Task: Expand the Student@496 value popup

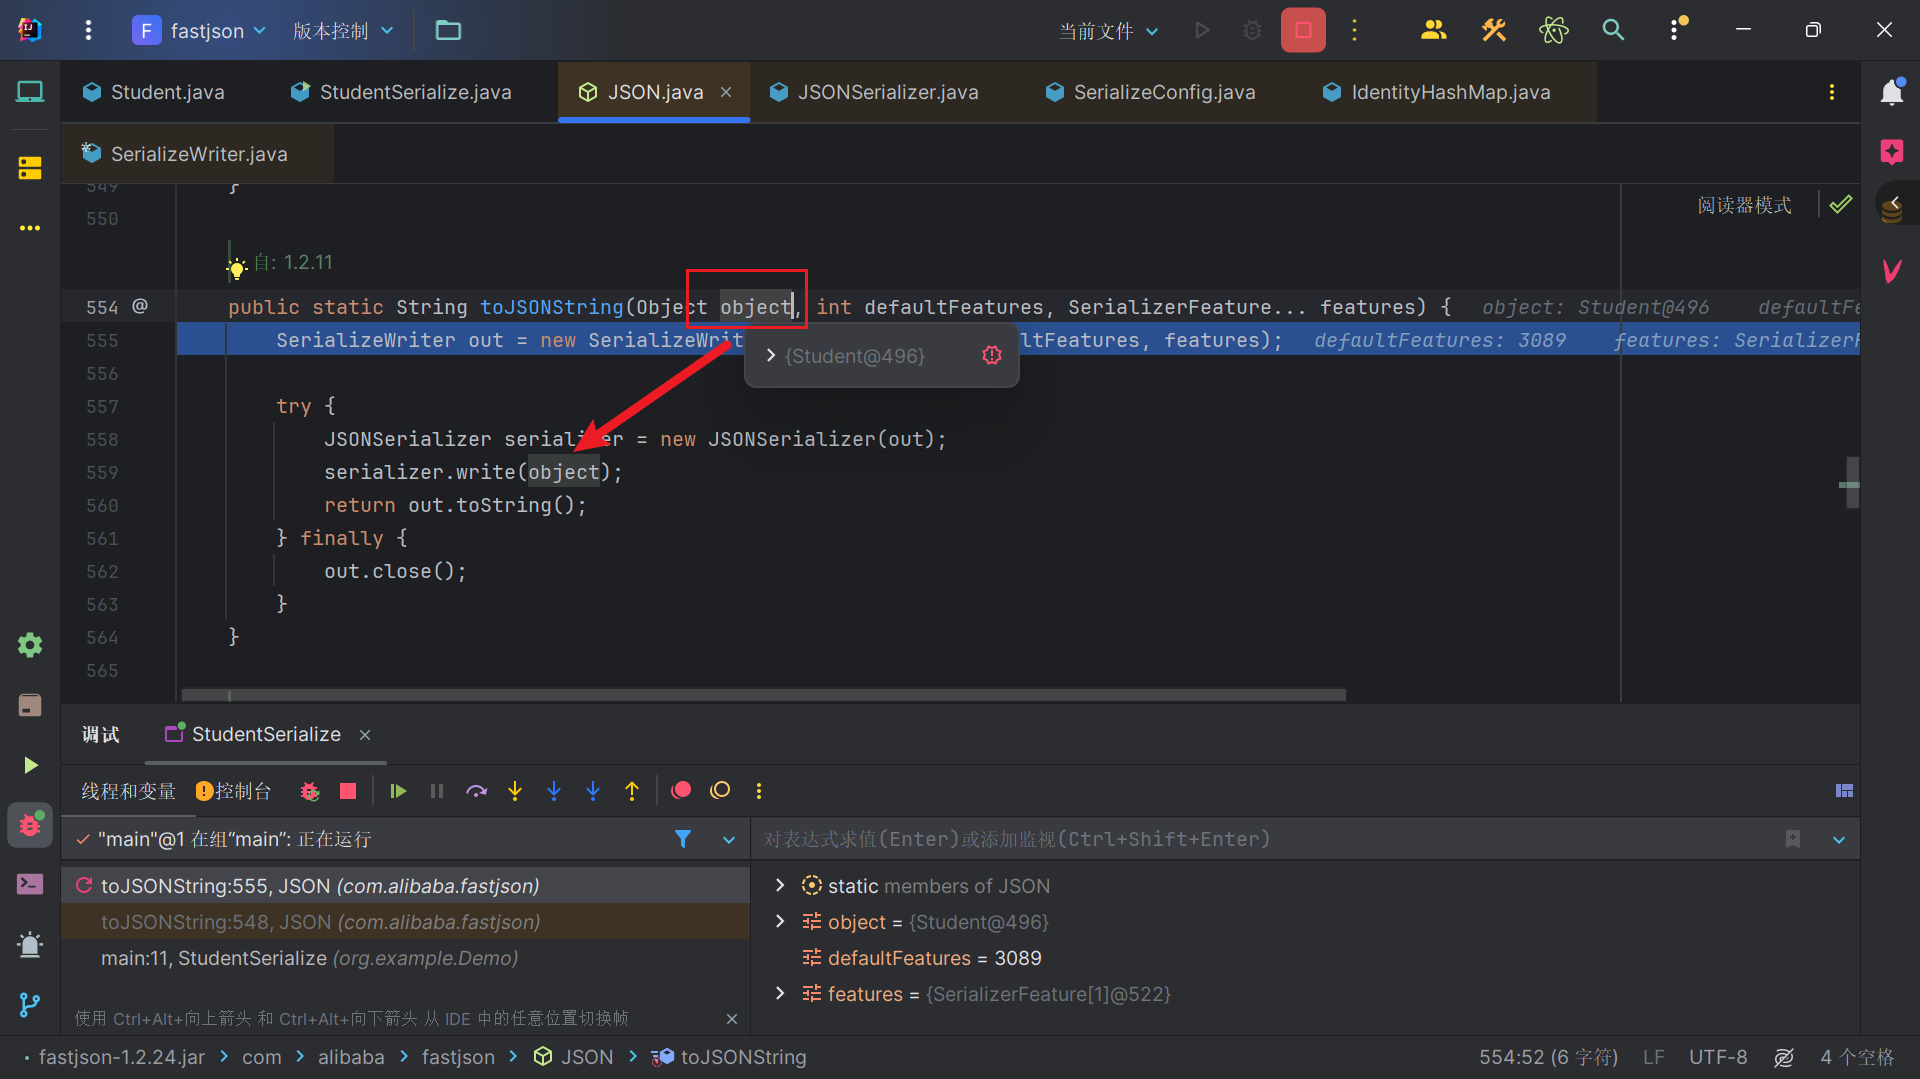Action: click(770, 355)
